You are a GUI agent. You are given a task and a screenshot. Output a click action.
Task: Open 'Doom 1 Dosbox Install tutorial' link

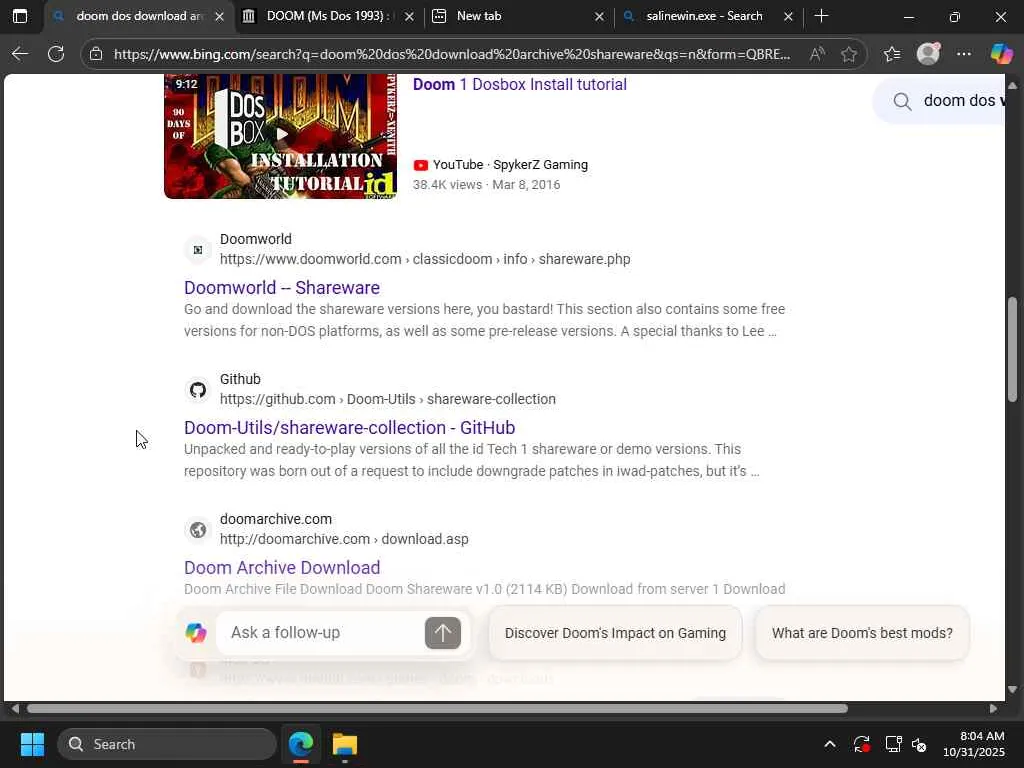coord(519,84)
